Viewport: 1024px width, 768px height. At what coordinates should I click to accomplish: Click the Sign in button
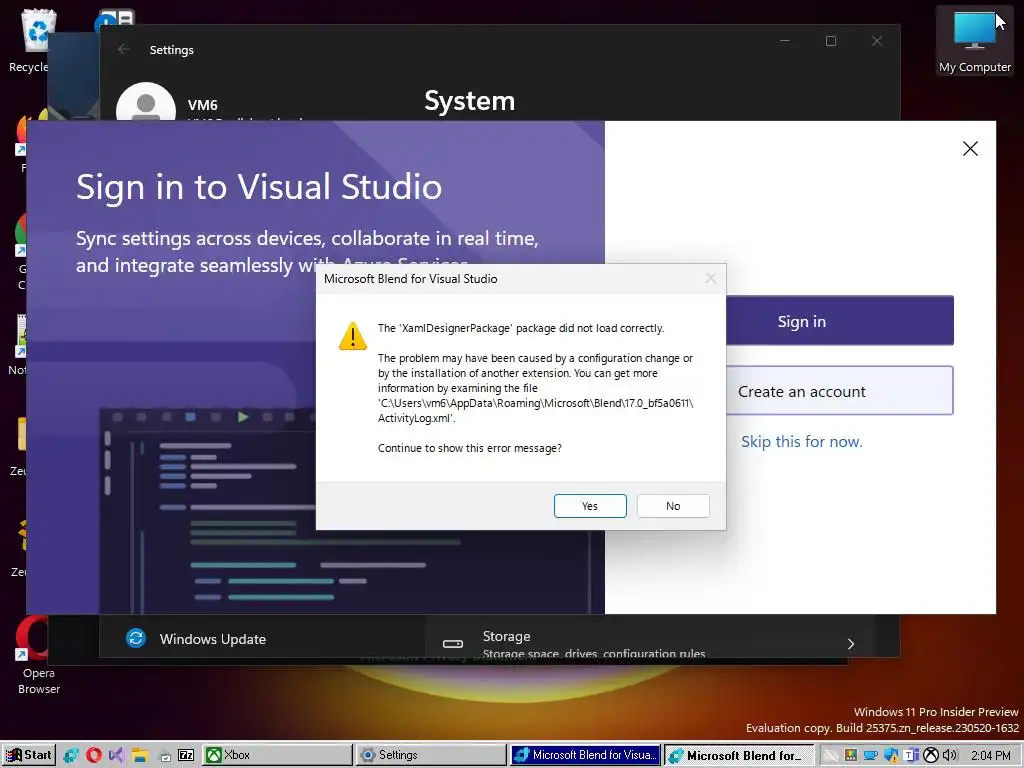click(840, 321)
